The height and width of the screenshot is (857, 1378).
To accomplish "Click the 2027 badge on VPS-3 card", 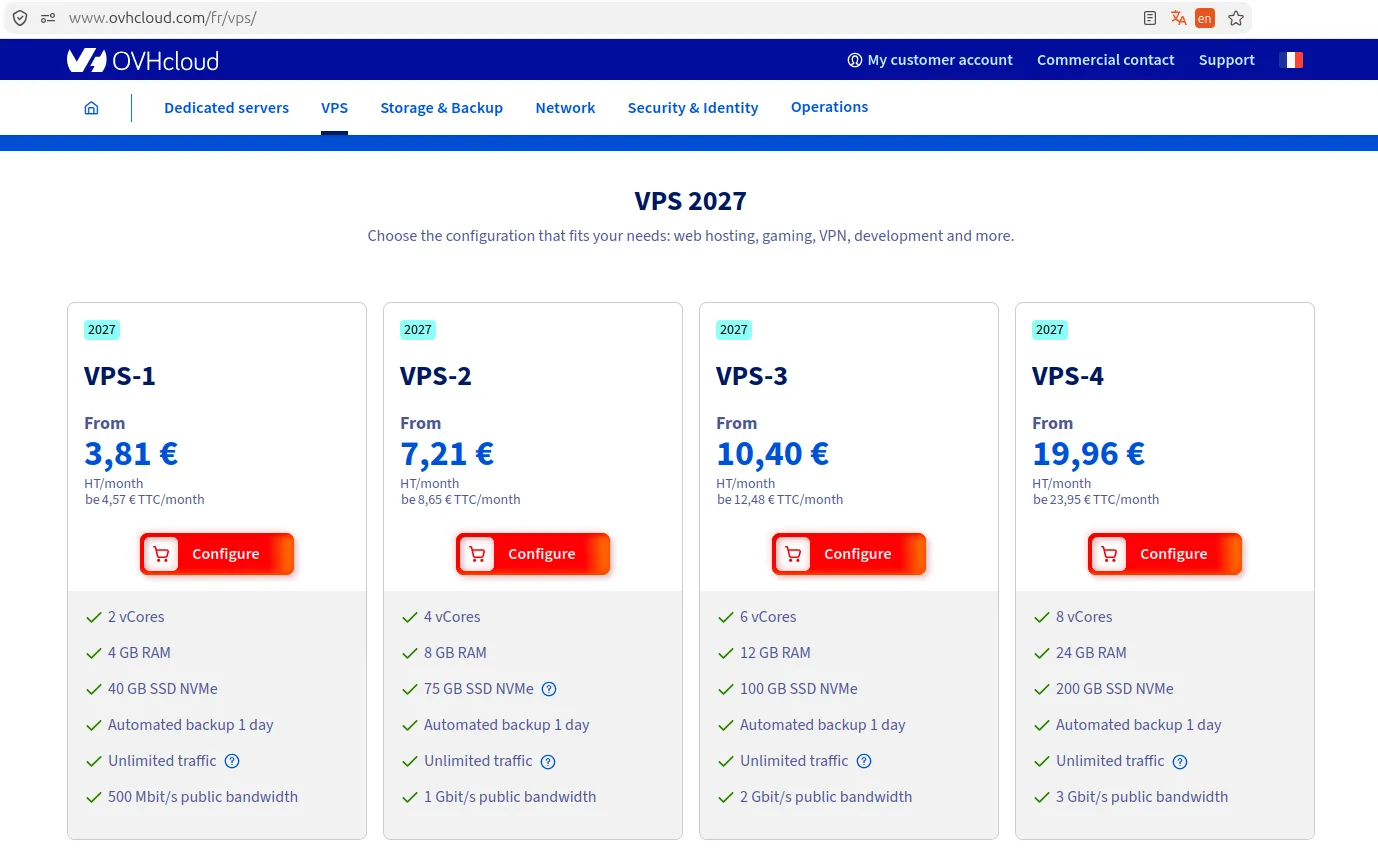I will coord(733,330).
